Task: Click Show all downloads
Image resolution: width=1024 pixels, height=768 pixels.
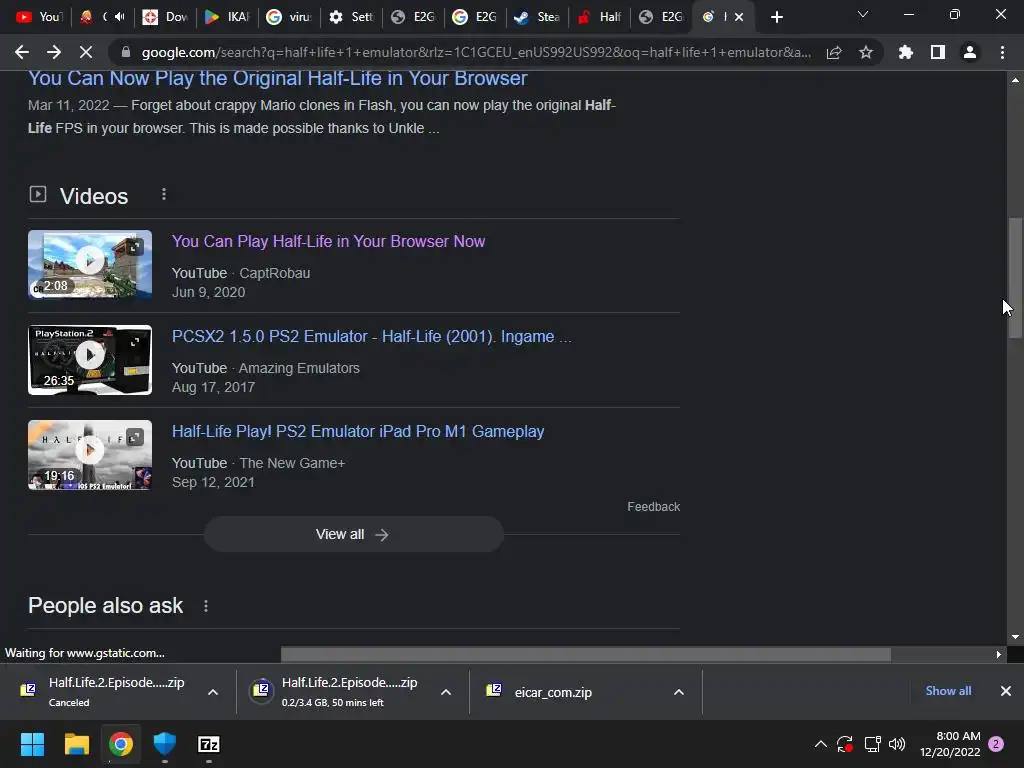Action: coord(948,691)
